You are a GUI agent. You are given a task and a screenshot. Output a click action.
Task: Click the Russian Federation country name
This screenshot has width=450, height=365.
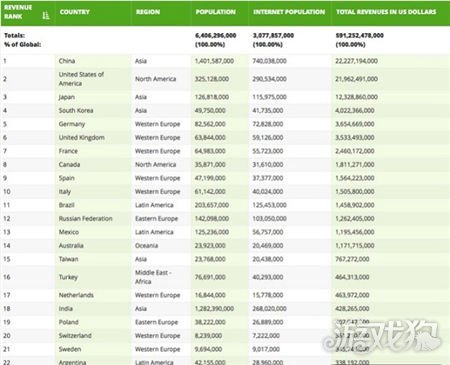(85, 219)
